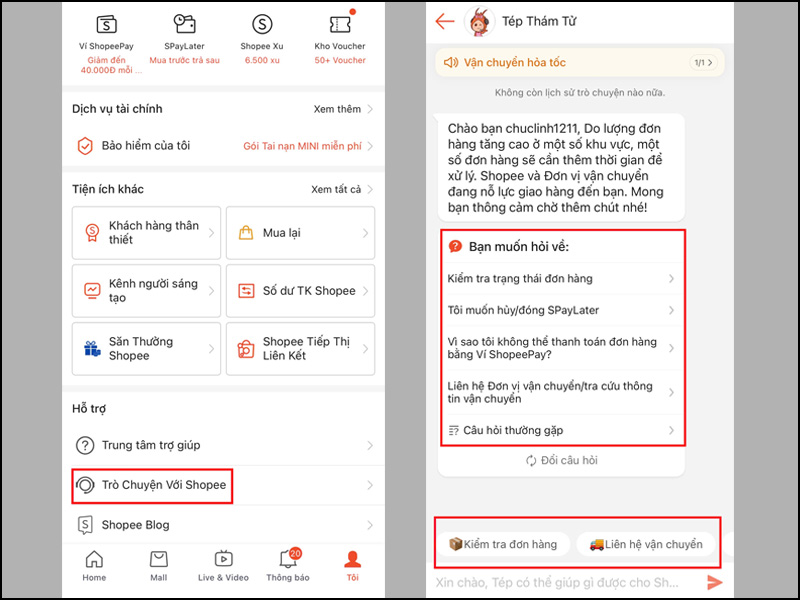Open the Ví ShopeePay wallet icon
The height and width of the screenshot is (600, 800).
pyautogui.click(x=107, y=24)
